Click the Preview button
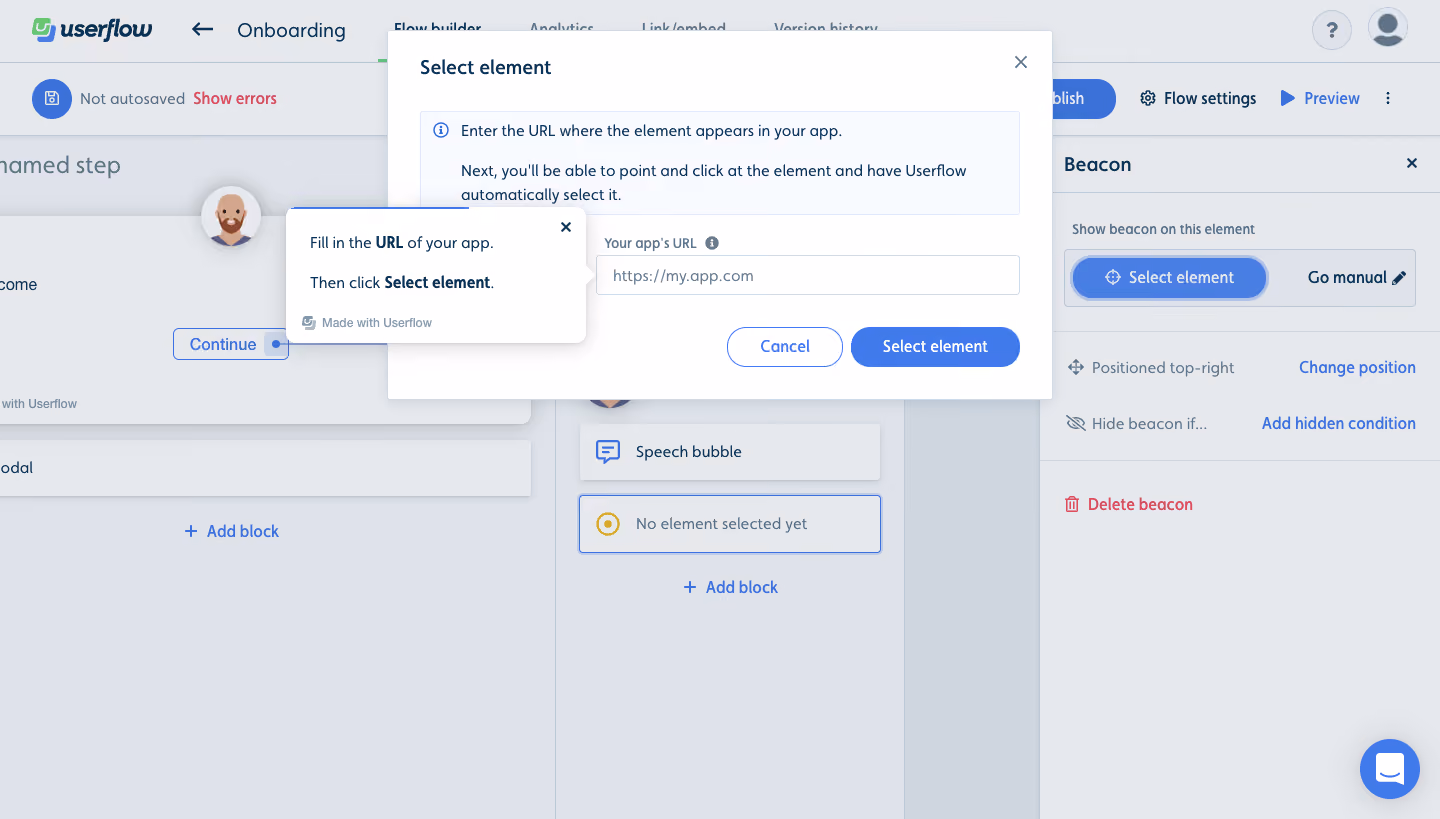Screen dimensions: 1440x819 pyautogui.click(x=1320, y=98)
